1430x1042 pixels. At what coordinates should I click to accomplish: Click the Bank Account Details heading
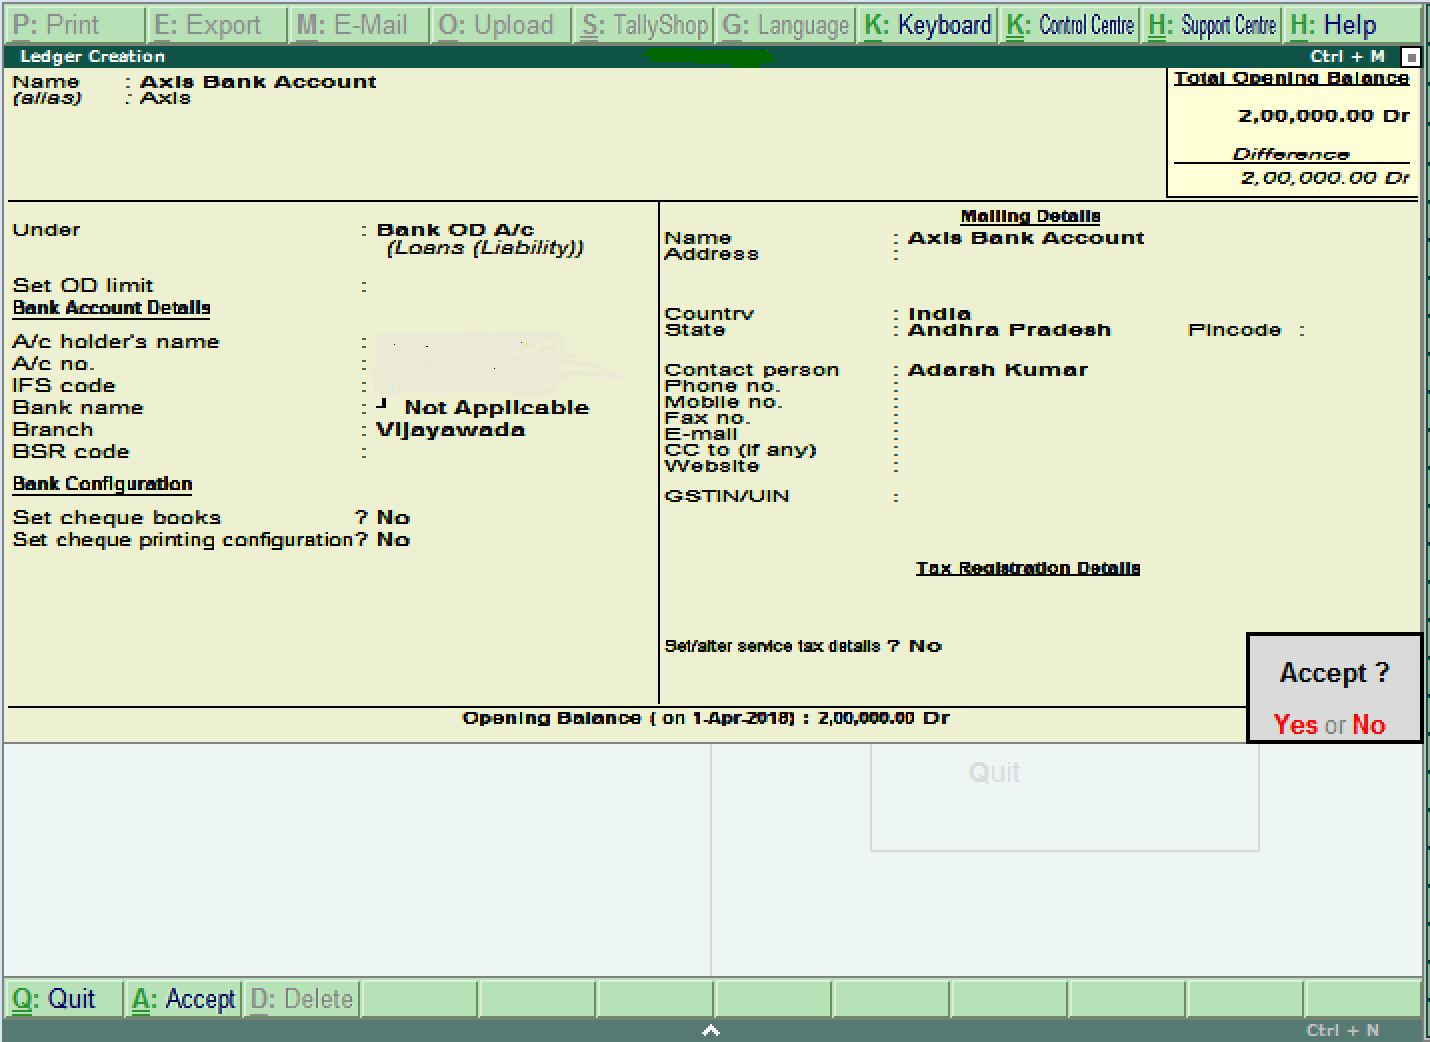click(x=111, y=308)
